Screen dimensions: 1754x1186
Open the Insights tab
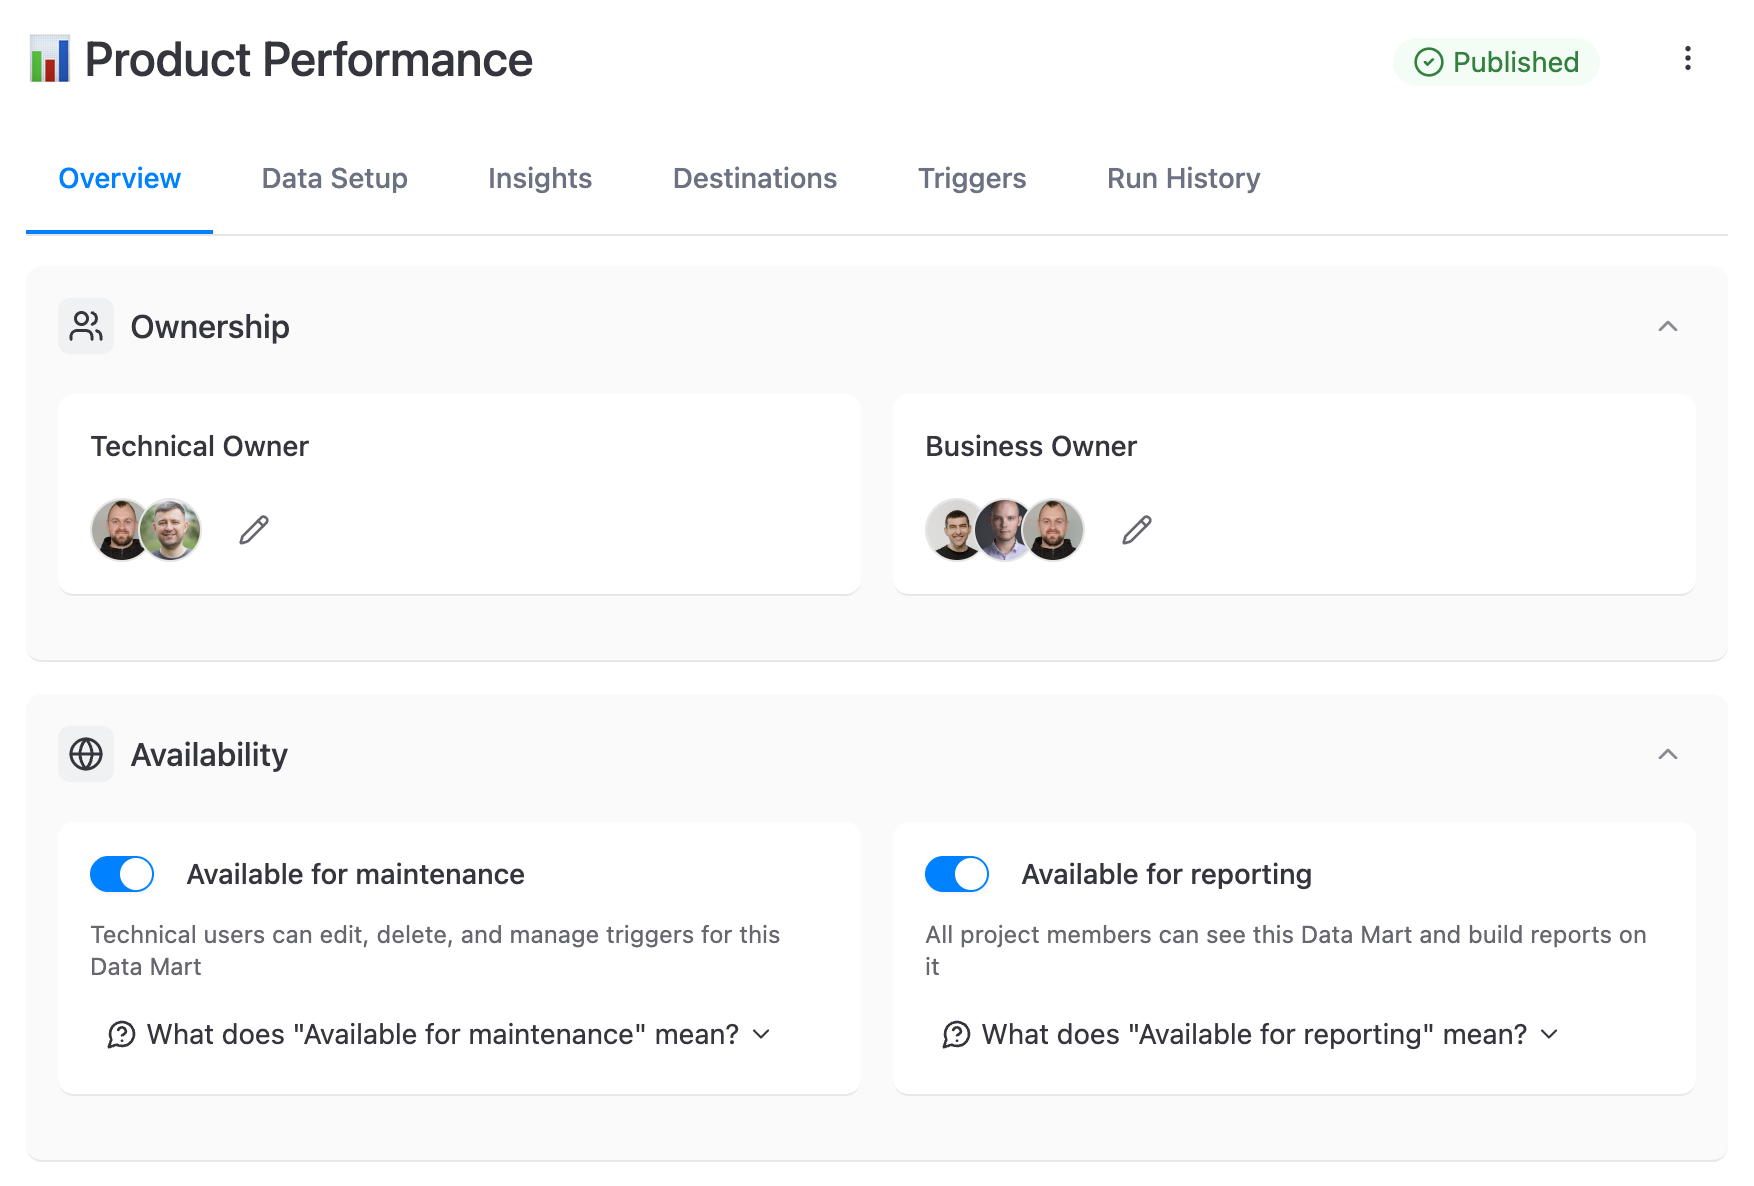click(x=540, y=179)
